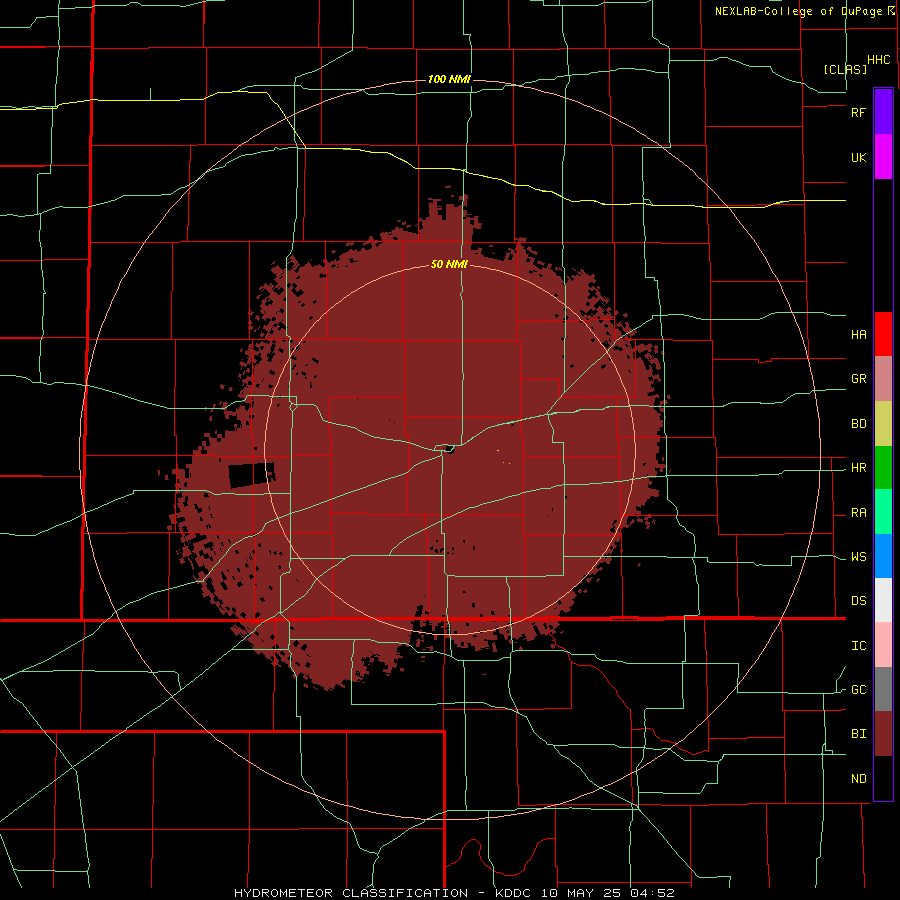
Task: Click the HHC product code label
Action: tap(879, 60)
